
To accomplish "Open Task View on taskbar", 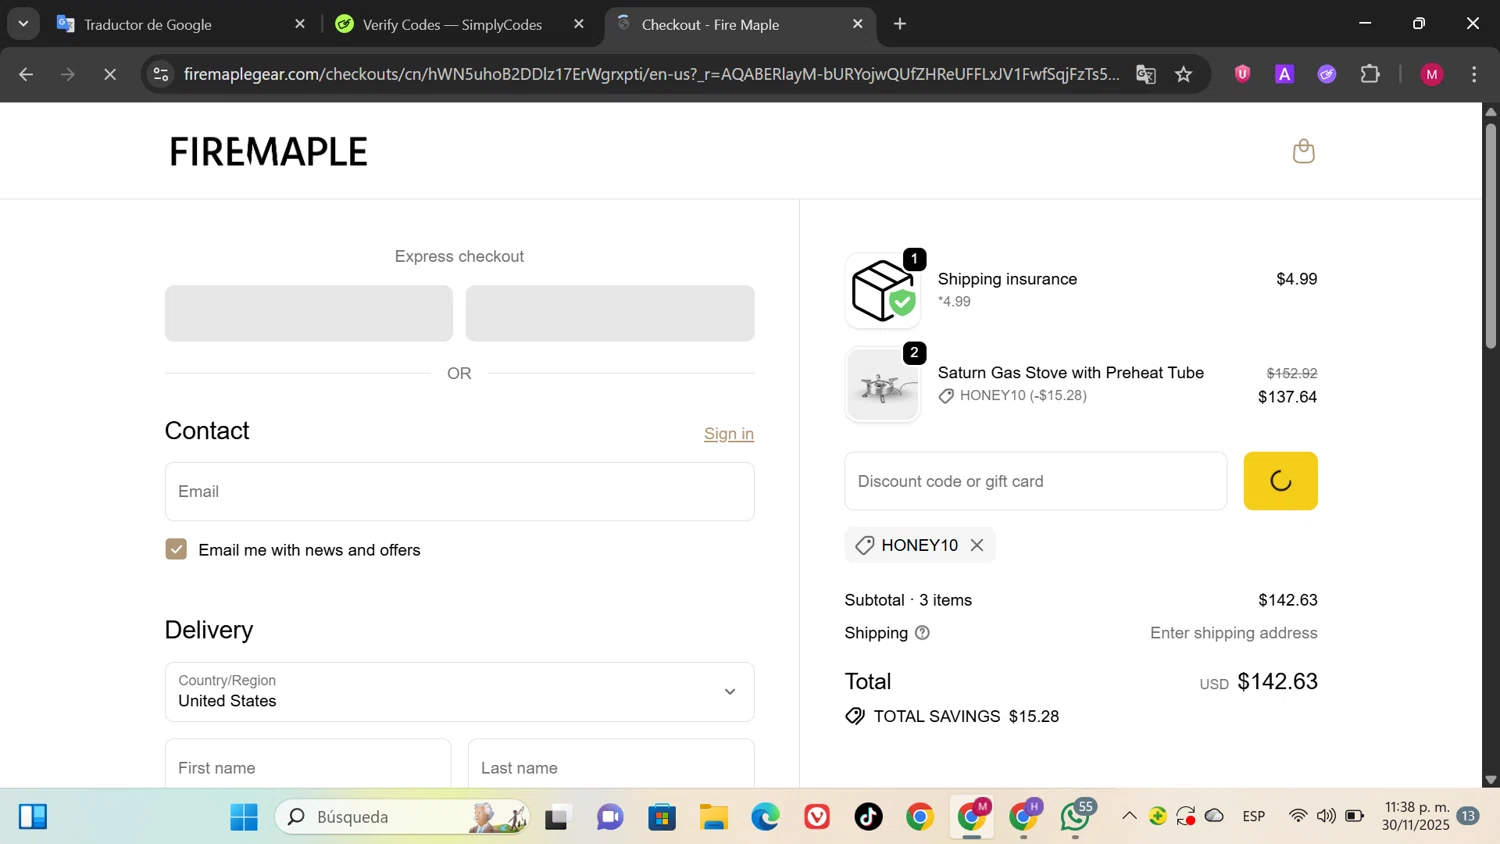I will [x=557, y=817].
